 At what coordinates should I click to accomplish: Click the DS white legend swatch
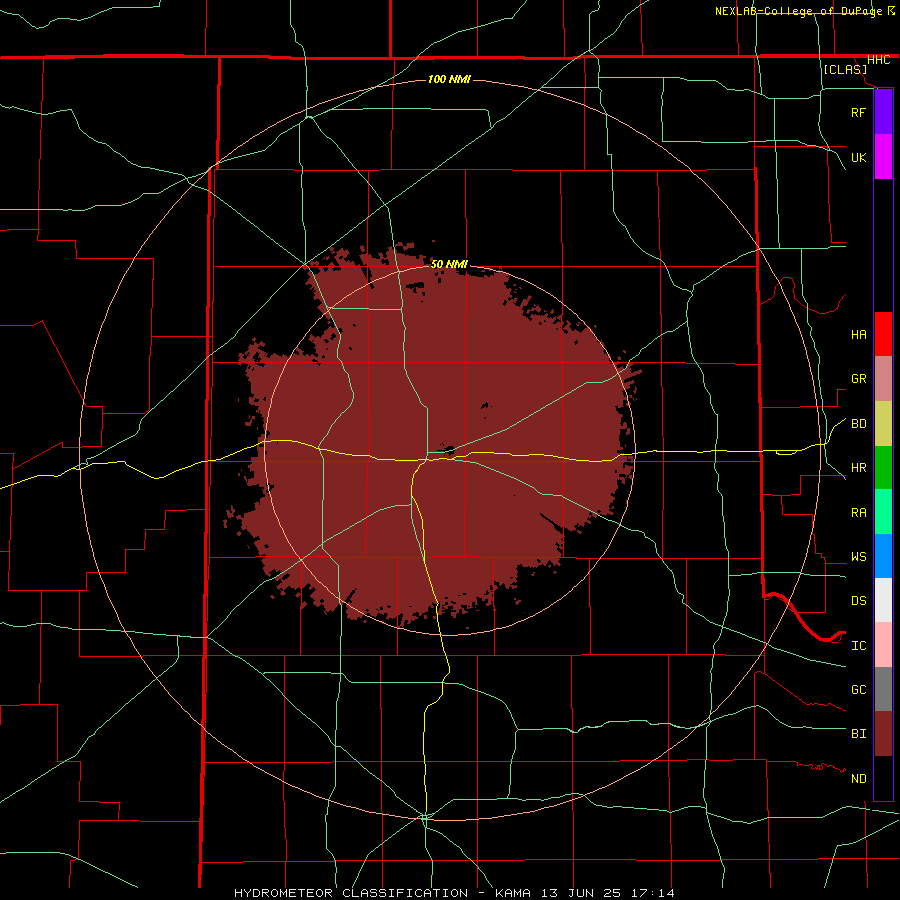pos(883,600)
